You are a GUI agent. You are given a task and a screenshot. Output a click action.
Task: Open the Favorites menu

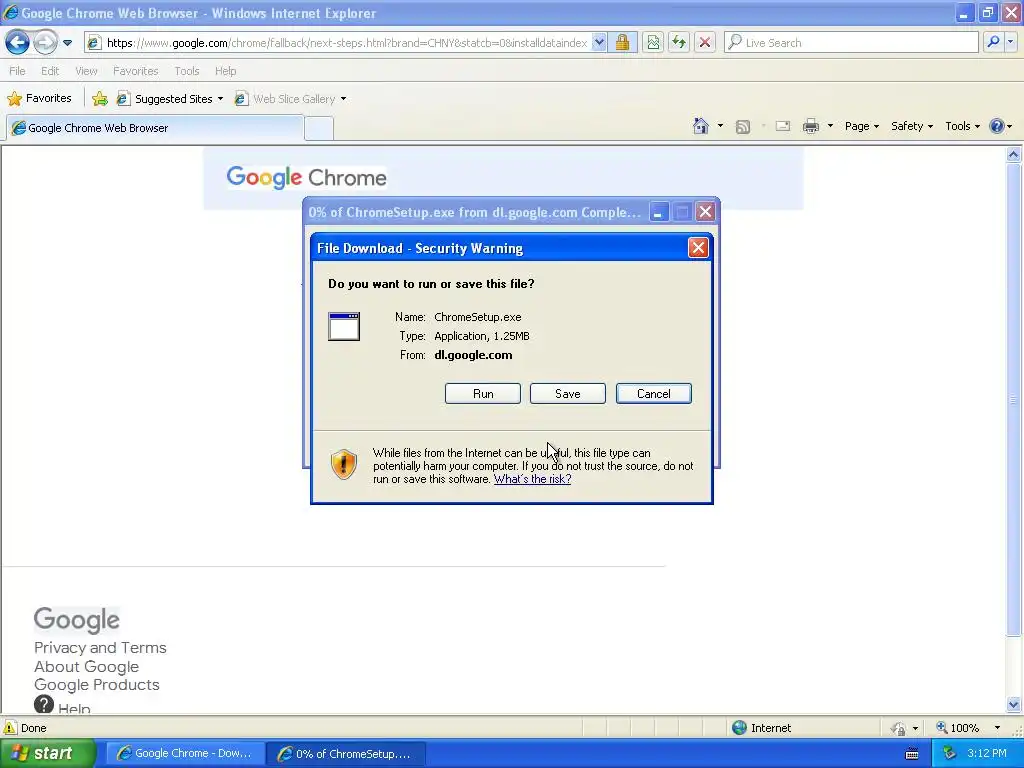tap(135, 71)
